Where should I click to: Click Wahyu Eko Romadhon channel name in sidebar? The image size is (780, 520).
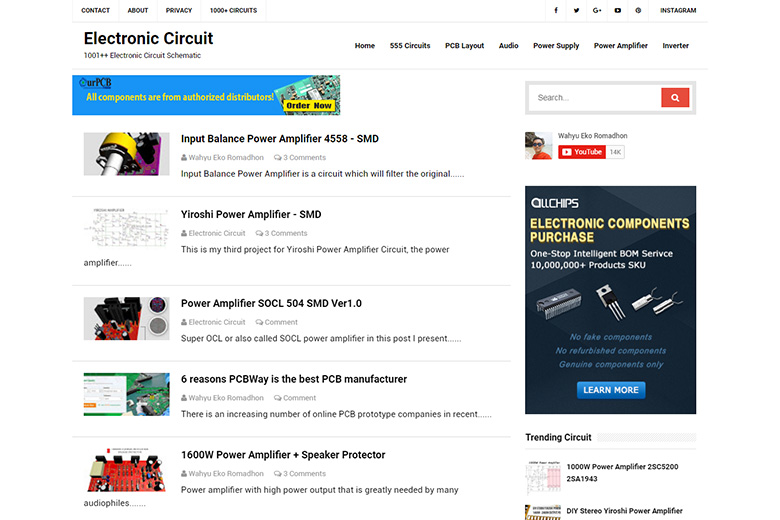[x=592, y=136]
